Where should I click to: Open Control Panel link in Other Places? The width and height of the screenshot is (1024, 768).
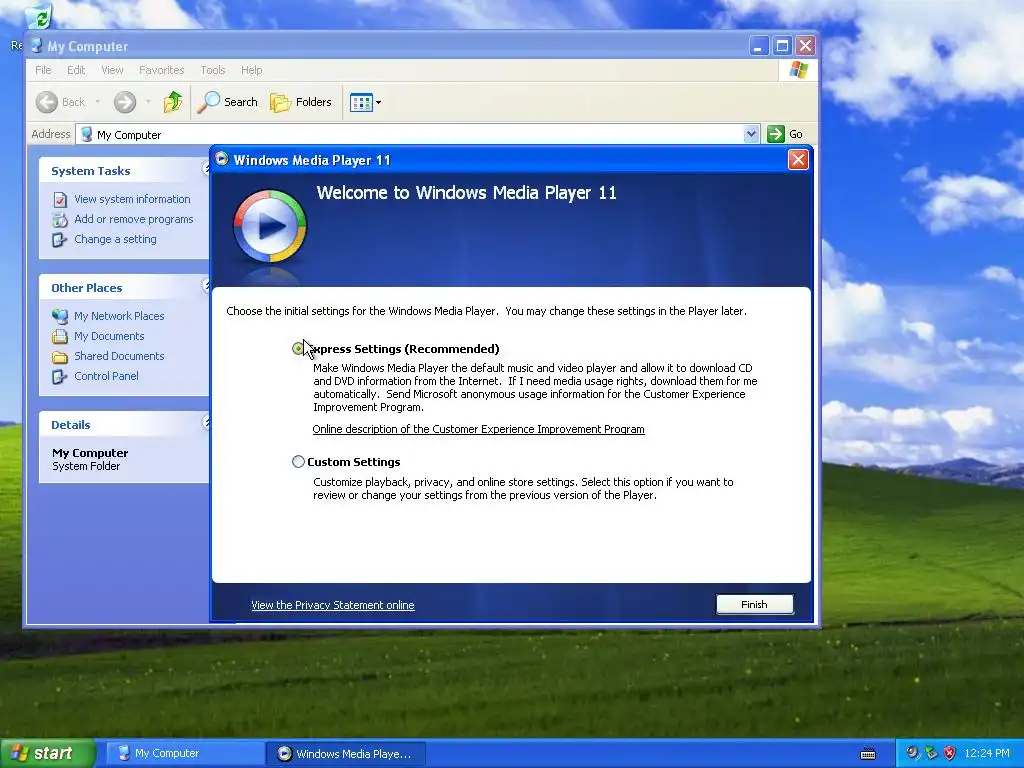click(x=106, y=376)
